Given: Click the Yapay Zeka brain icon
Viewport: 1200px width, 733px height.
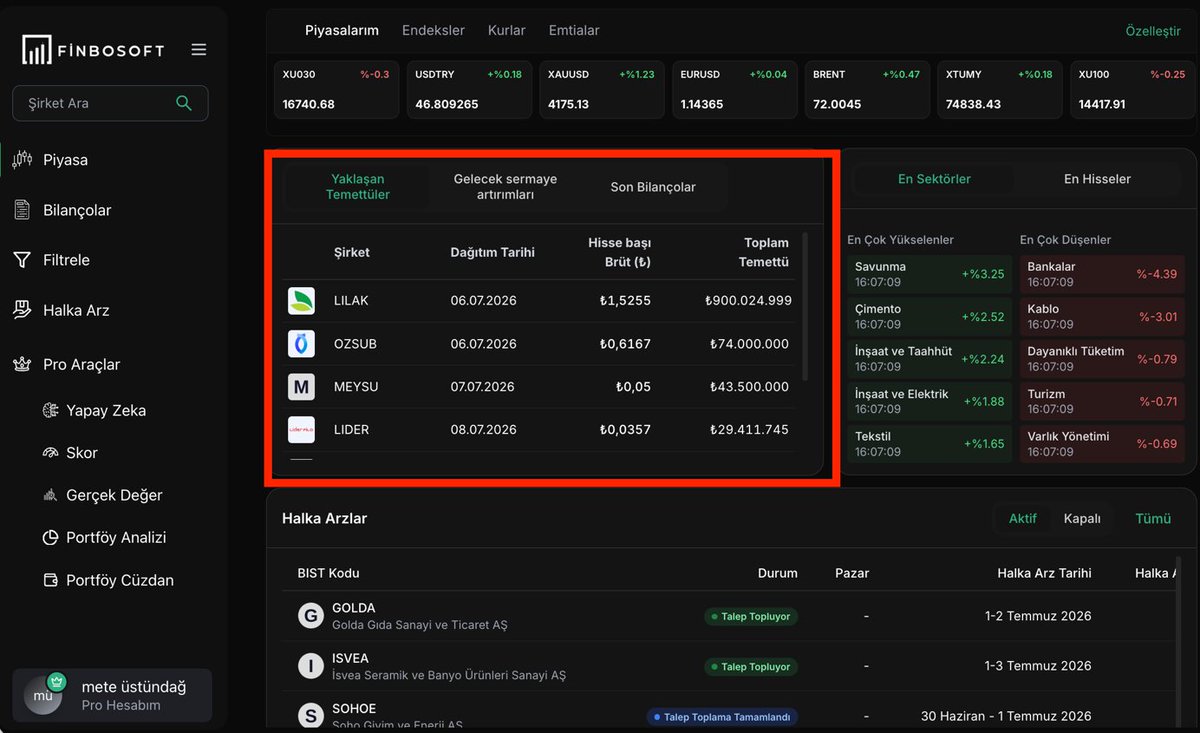Looking at the screenshot, I should [x=51, y=410].
